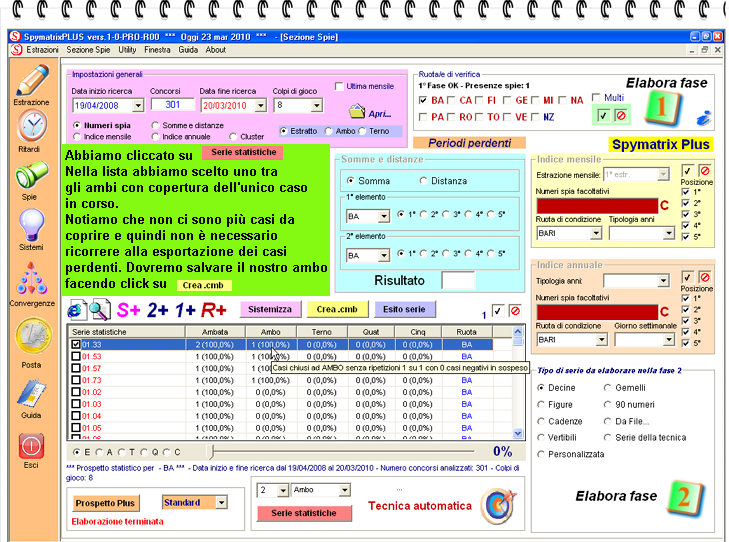The image size is (729, 542).
Task: Select the Sistemi lightbulb icon
Action: click(x=31, y=224)
